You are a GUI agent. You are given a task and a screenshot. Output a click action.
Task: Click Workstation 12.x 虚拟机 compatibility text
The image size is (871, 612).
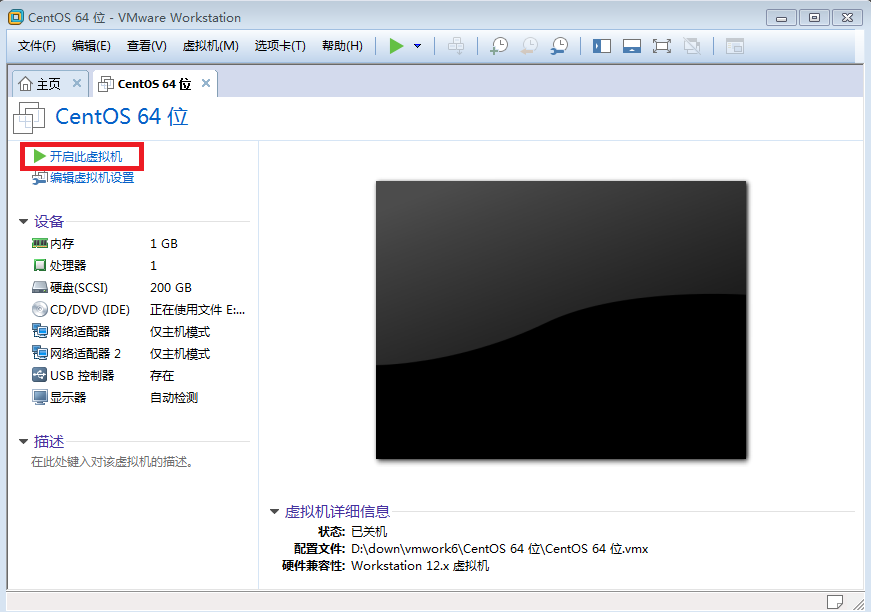(420, 566)
